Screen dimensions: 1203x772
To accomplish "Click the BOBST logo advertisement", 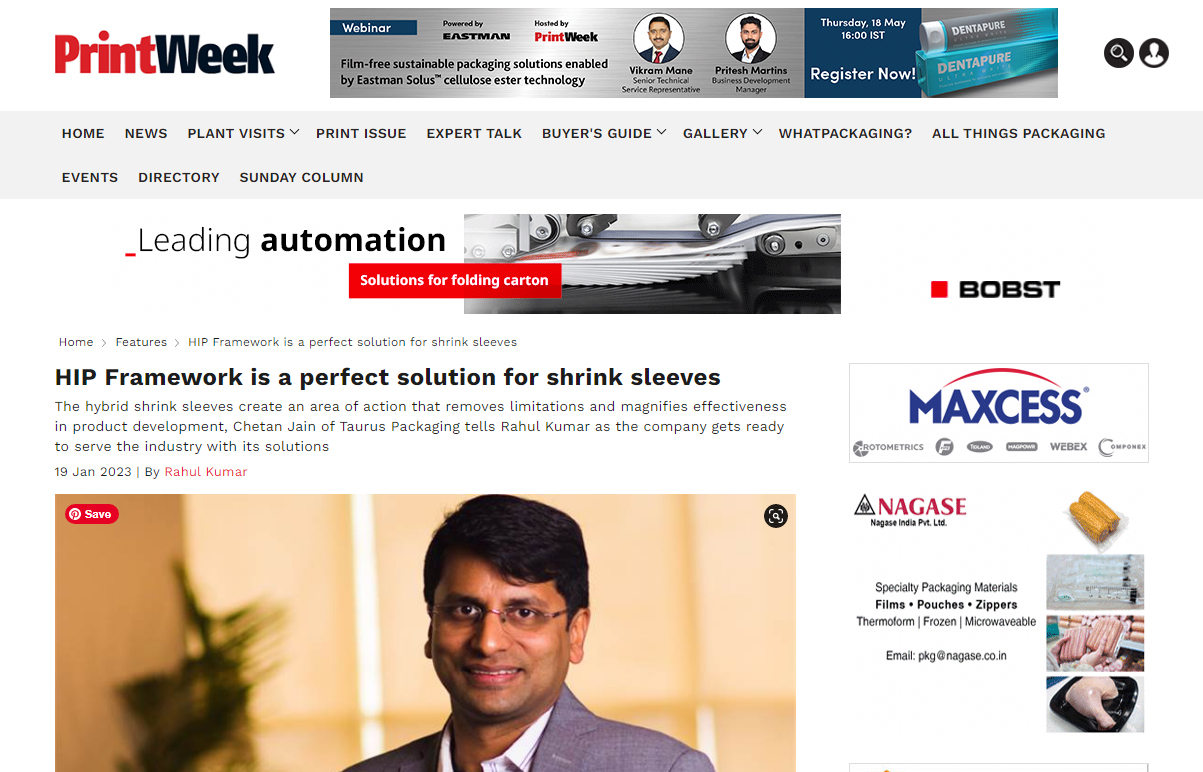I will point(995,289).
